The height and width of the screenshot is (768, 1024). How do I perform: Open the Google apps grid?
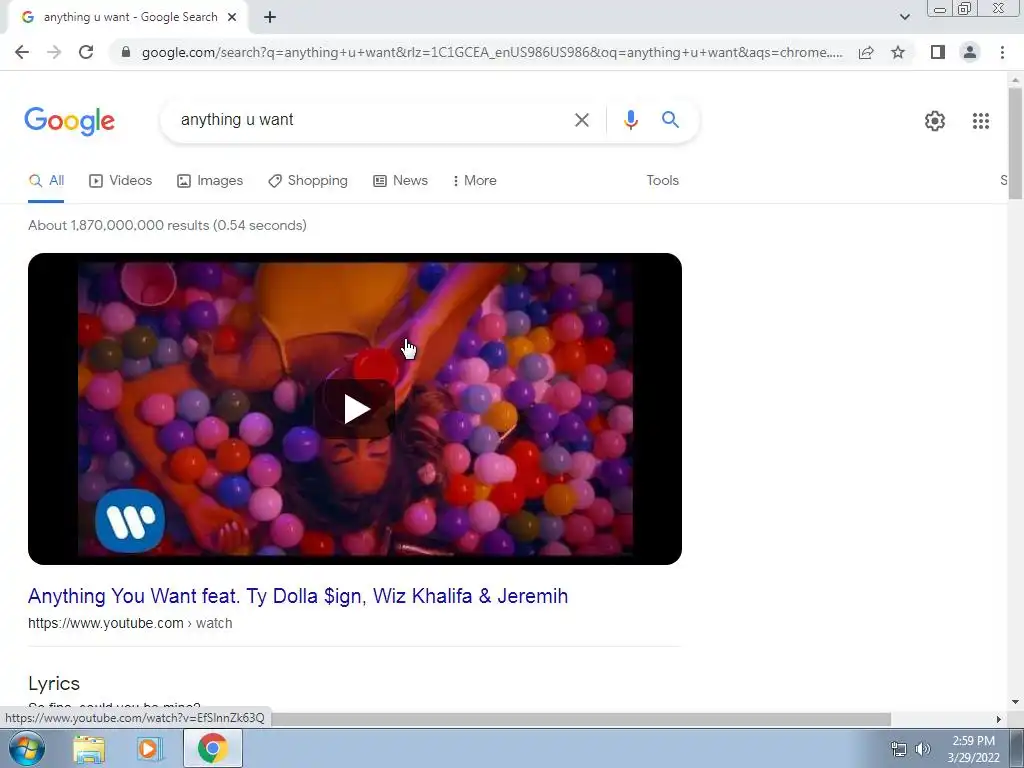(x=980, y=121)
